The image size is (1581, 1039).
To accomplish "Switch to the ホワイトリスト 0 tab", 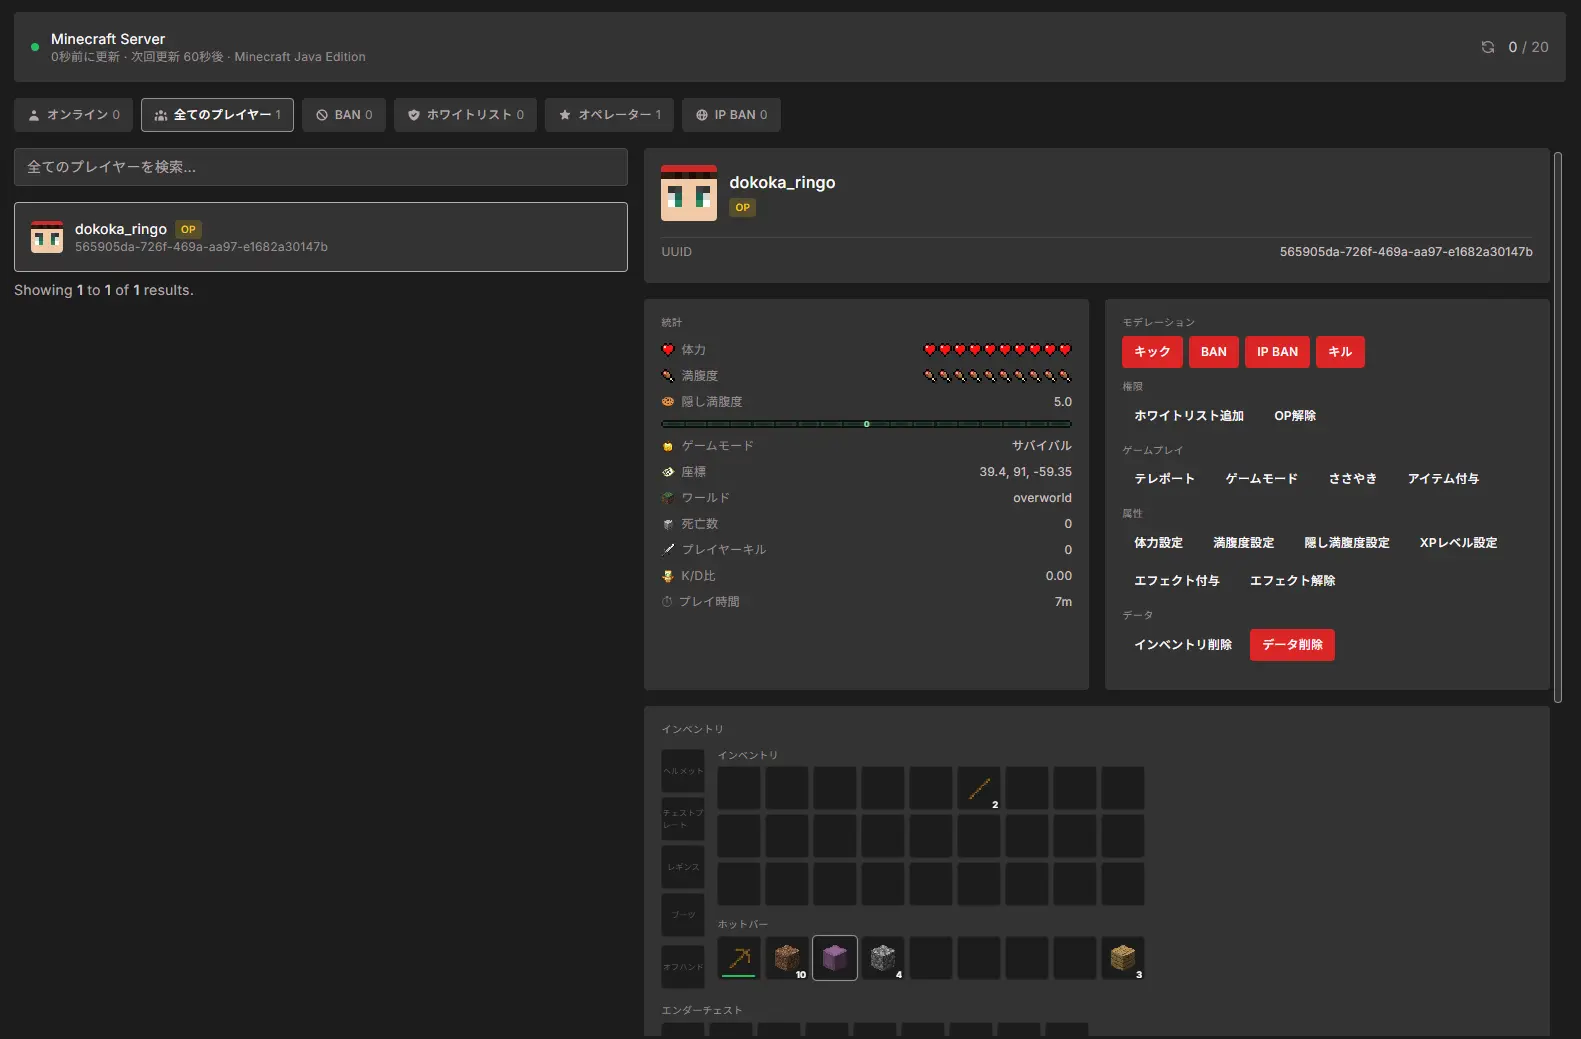I will 465,115.
